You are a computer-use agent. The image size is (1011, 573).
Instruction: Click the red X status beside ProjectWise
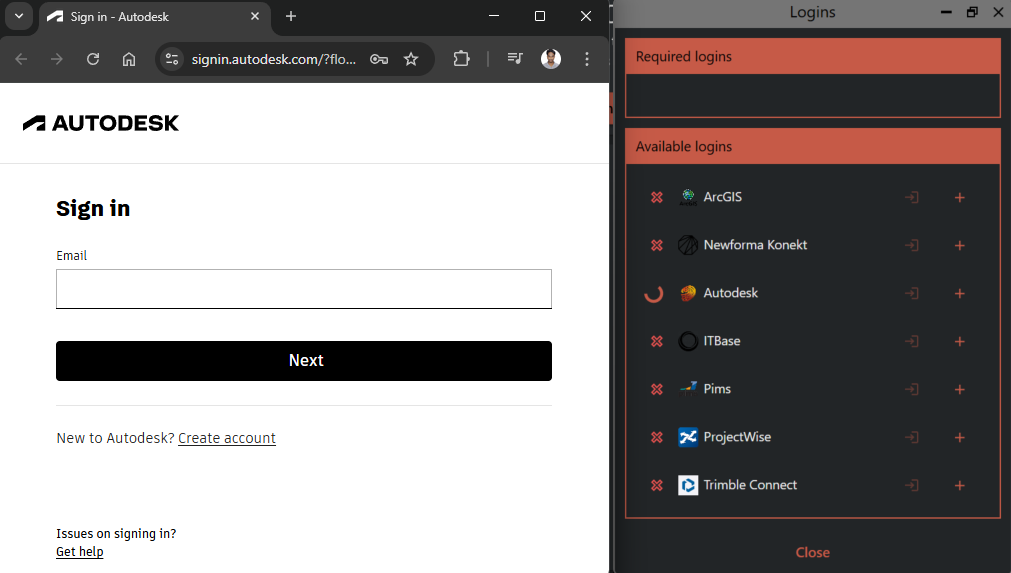tap(656, 437)
